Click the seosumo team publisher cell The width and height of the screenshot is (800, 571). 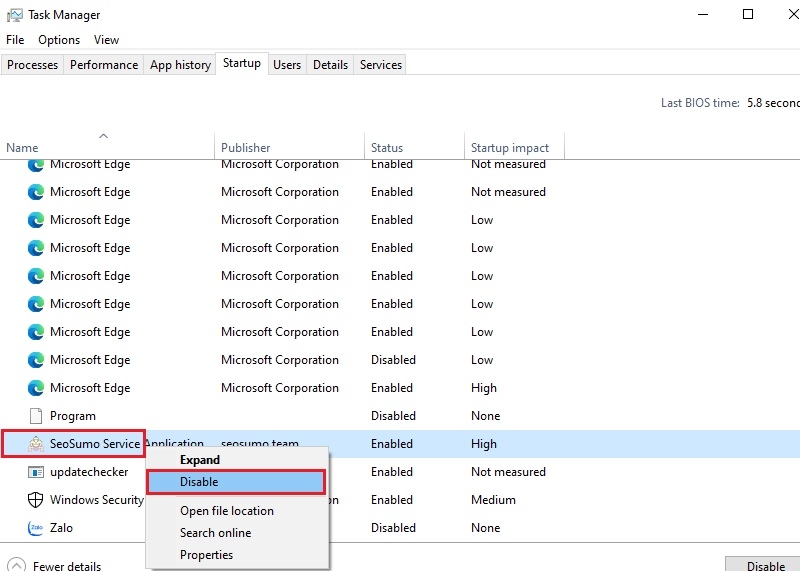point(260,443)
